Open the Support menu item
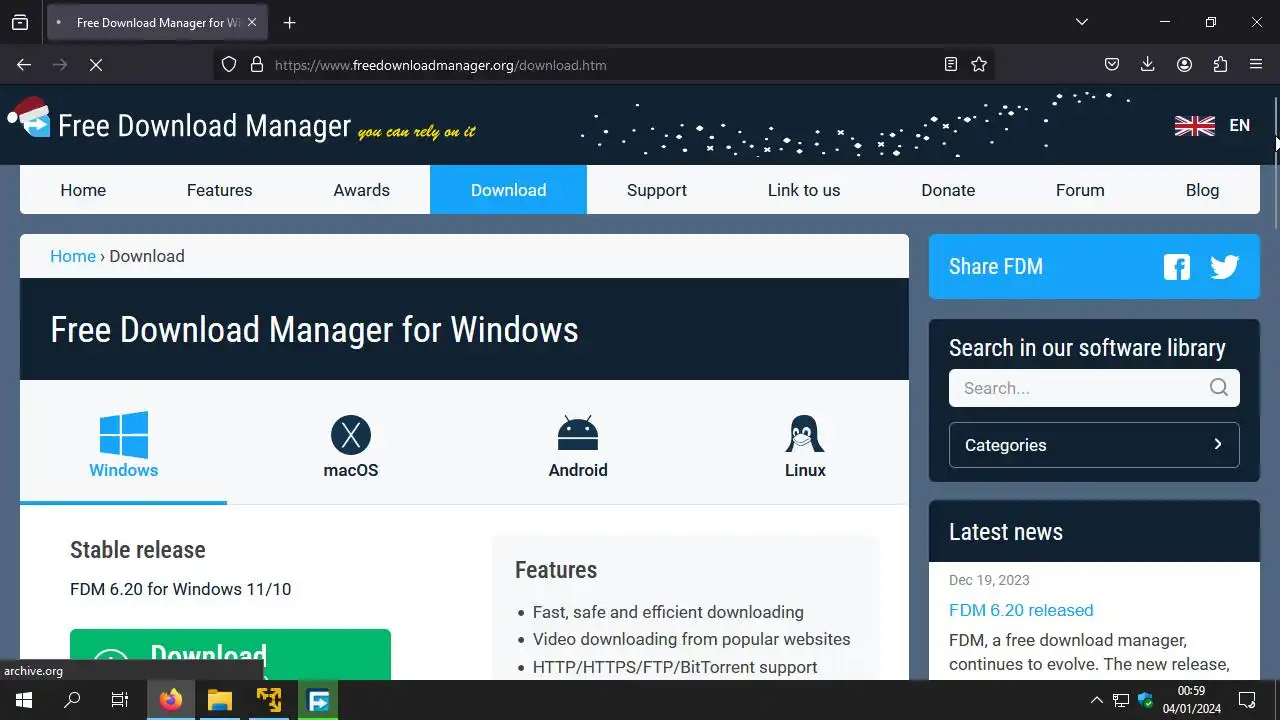The width and height of the screenshot is (1280, 720). 657,190
